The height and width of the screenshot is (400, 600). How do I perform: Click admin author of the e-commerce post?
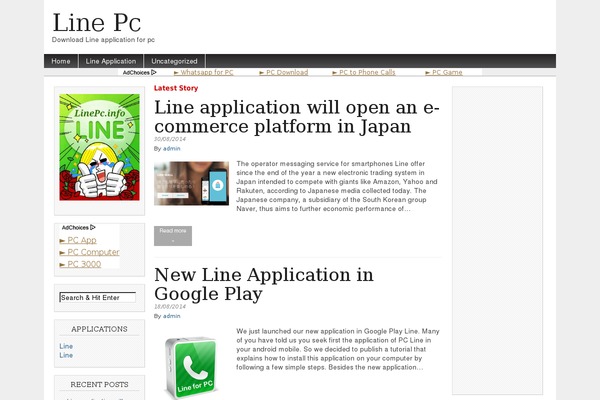click(171, 149)
